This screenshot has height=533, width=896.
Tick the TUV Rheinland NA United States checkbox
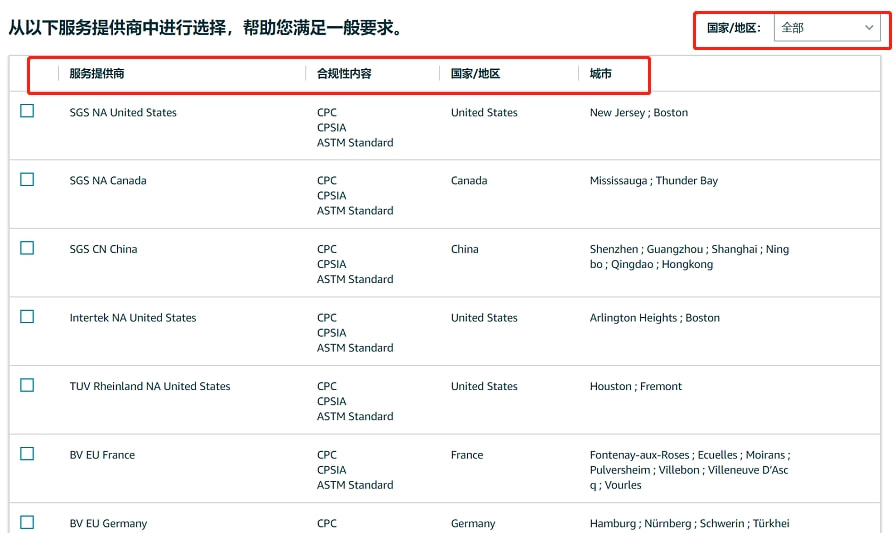[x=27, y=385]
